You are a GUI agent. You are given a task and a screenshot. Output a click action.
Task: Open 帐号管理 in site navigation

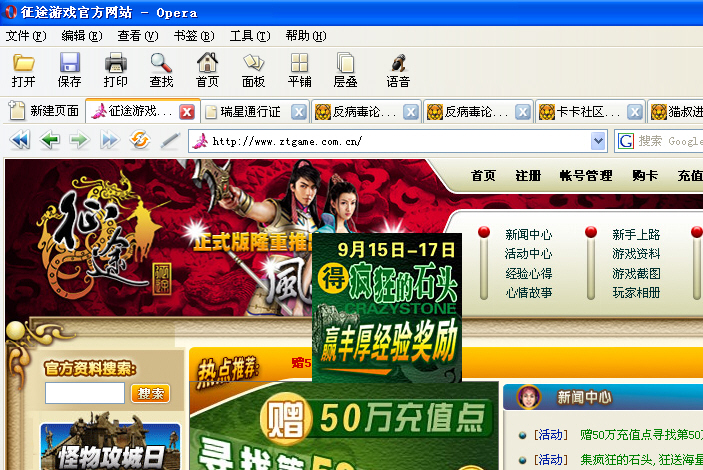pyautogui.click(x=586, y=176)
